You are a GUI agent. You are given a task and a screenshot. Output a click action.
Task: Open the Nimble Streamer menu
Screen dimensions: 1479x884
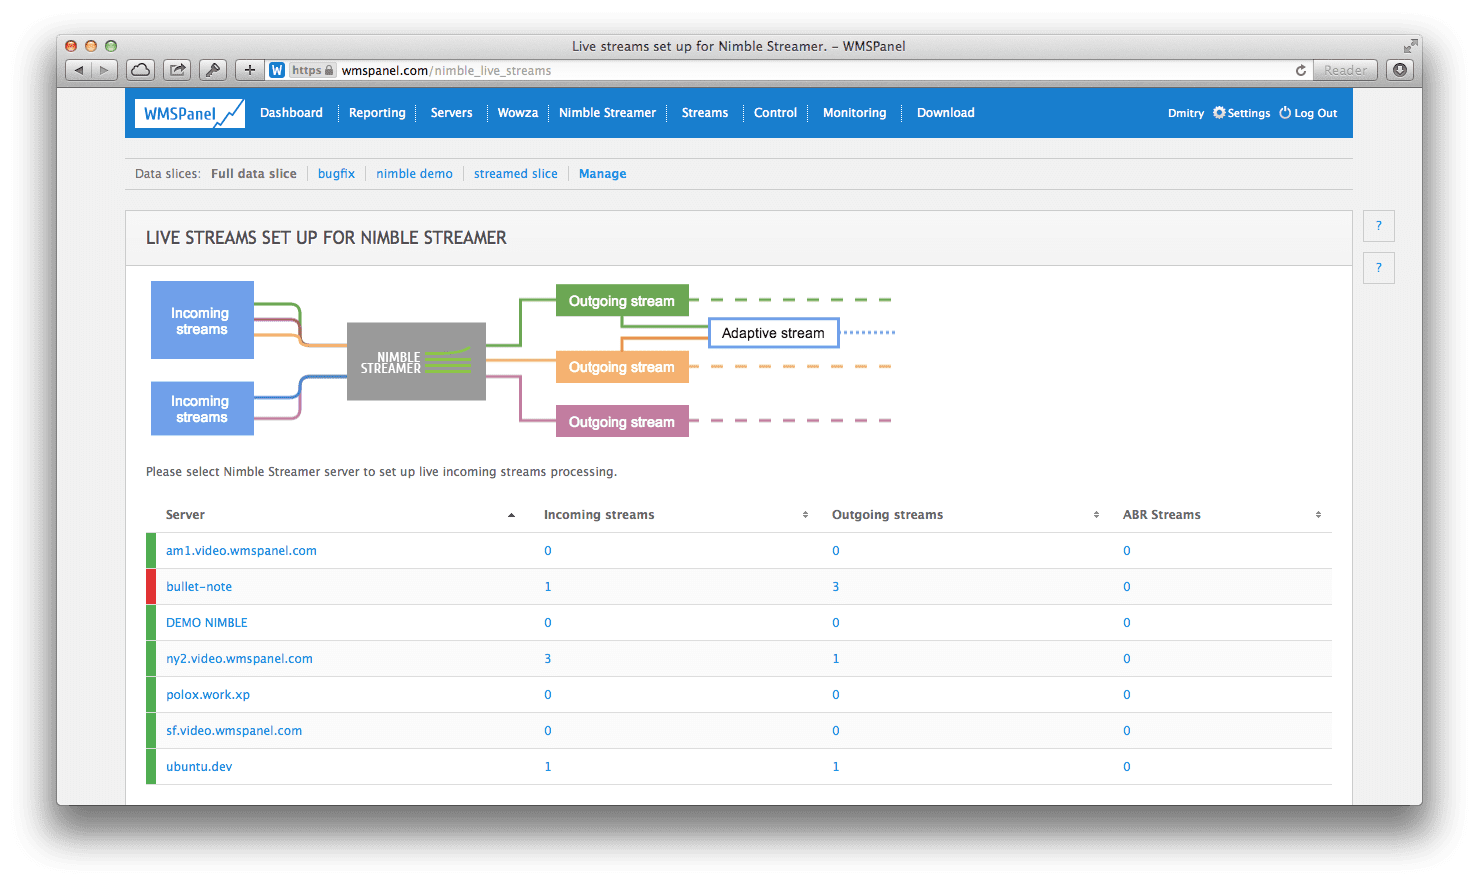click(x=607, y=113)
